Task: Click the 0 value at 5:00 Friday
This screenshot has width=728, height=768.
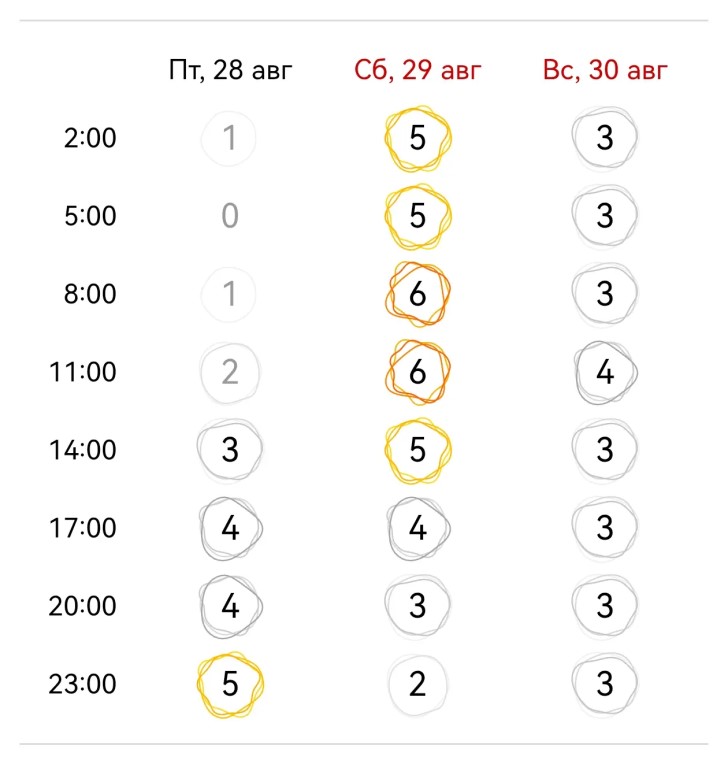Action: [x=230, y=216]
